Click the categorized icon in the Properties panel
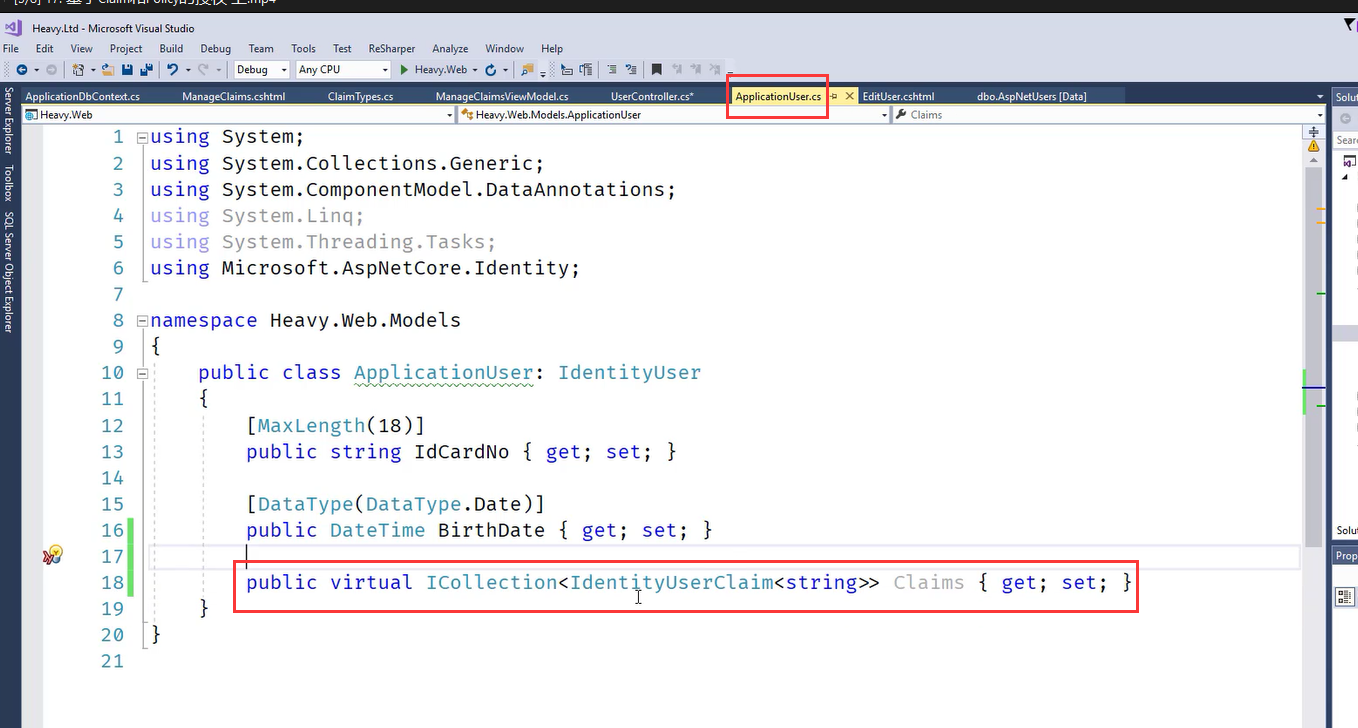The image size is (1358, 728). (1345, 597)
